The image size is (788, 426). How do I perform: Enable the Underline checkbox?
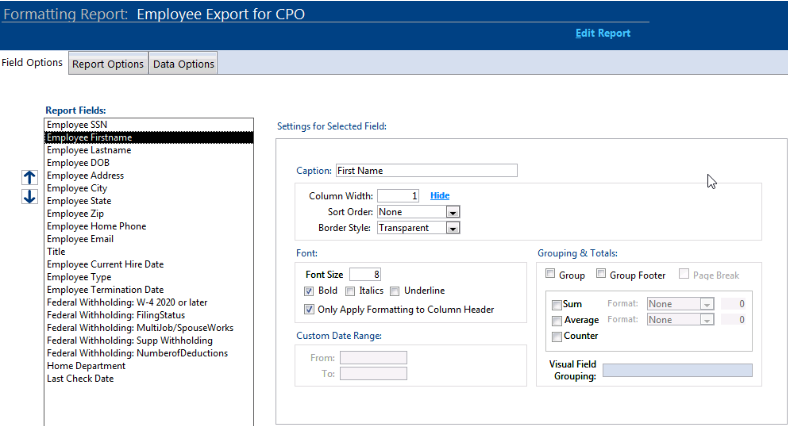396,291
